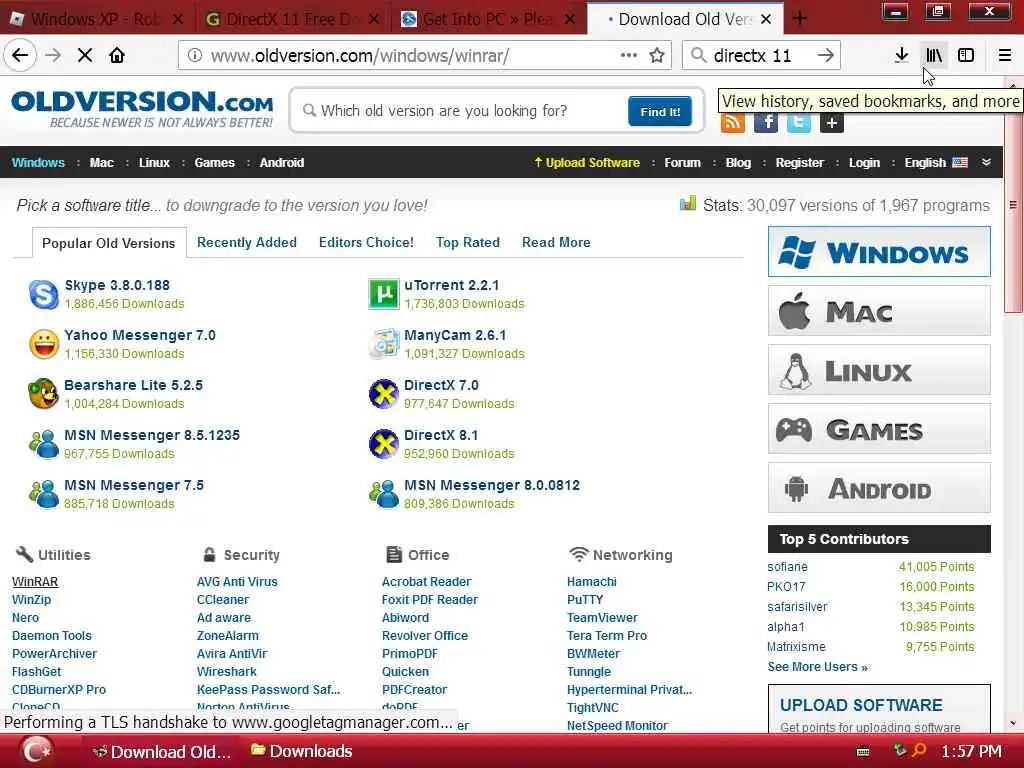Click the Register link
The image size is (1024, 768).
click(x=799, y=163)
